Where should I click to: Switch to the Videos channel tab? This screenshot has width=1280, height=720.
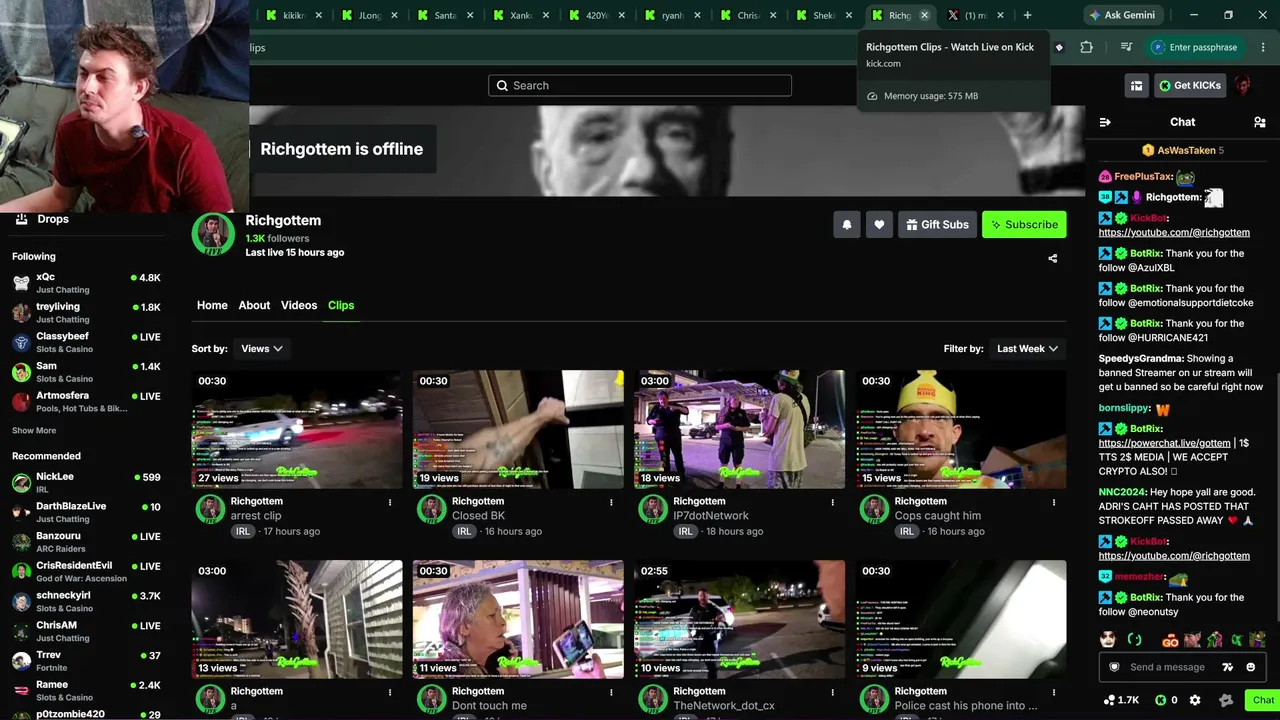tap(299, 305)
